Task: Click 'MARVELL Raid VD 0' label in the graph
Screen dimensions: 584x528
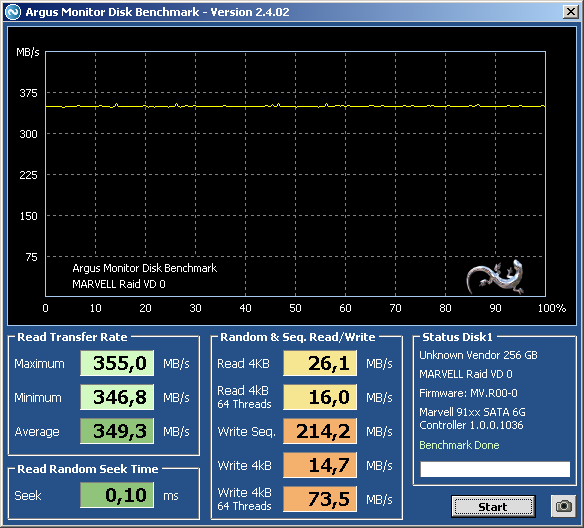Action: (x=119, y=284)
